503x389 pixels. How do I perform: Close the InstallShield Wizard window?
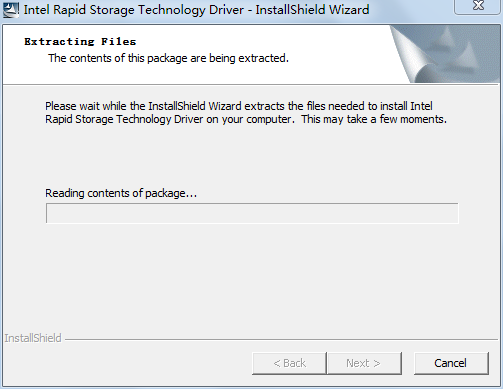[478, 6]
